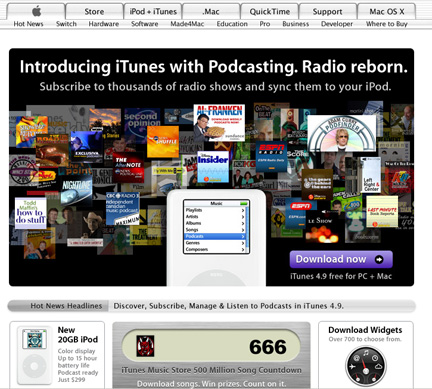Open the iPod + iTunes tab

pos(153,11)
